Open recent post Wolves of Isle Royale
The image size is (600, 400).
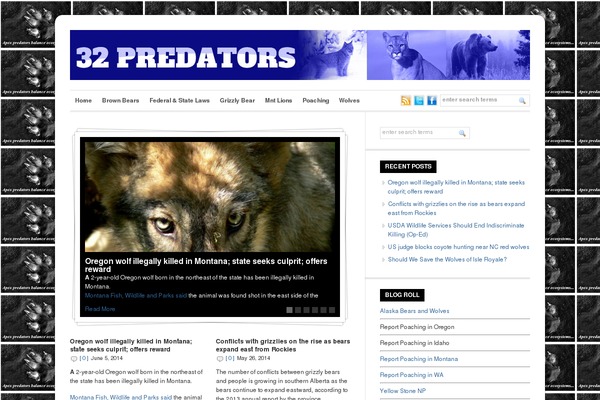pos(447,260)
